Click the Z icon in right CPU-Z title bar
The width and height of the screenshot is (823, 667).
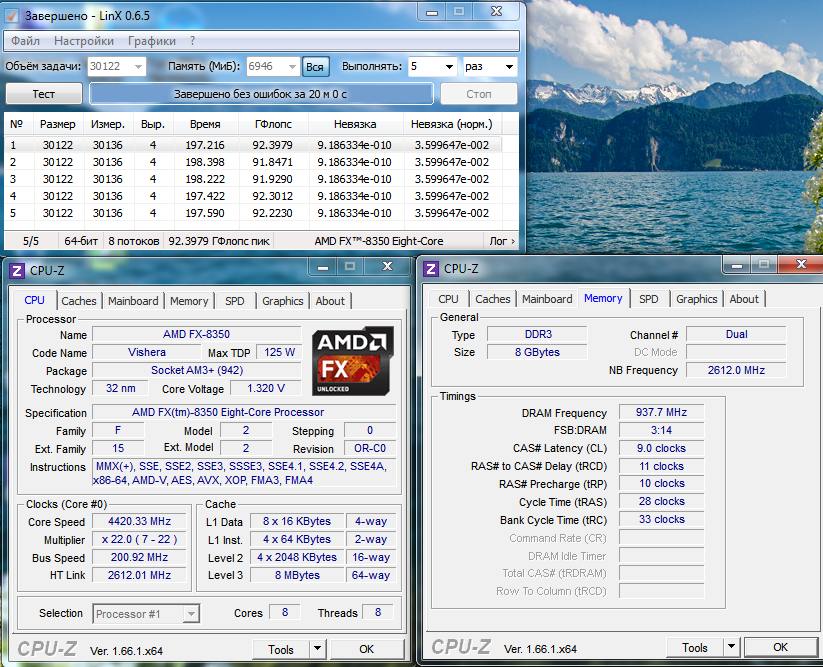[x=431, y=269]
